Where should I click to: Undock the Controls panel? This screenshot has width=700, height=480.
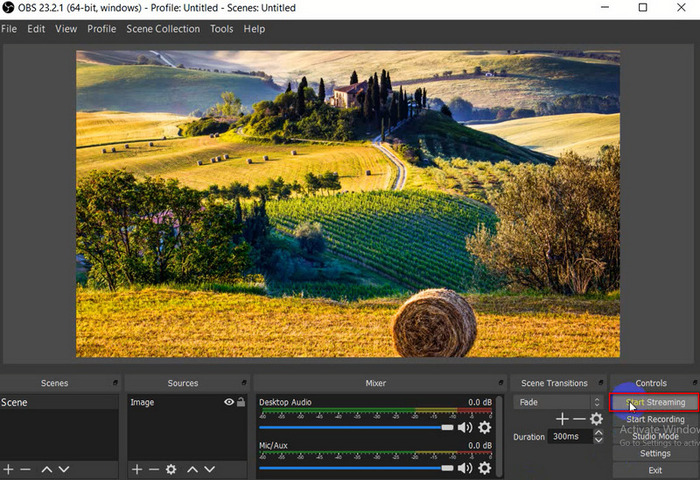[x=695, y=383]
